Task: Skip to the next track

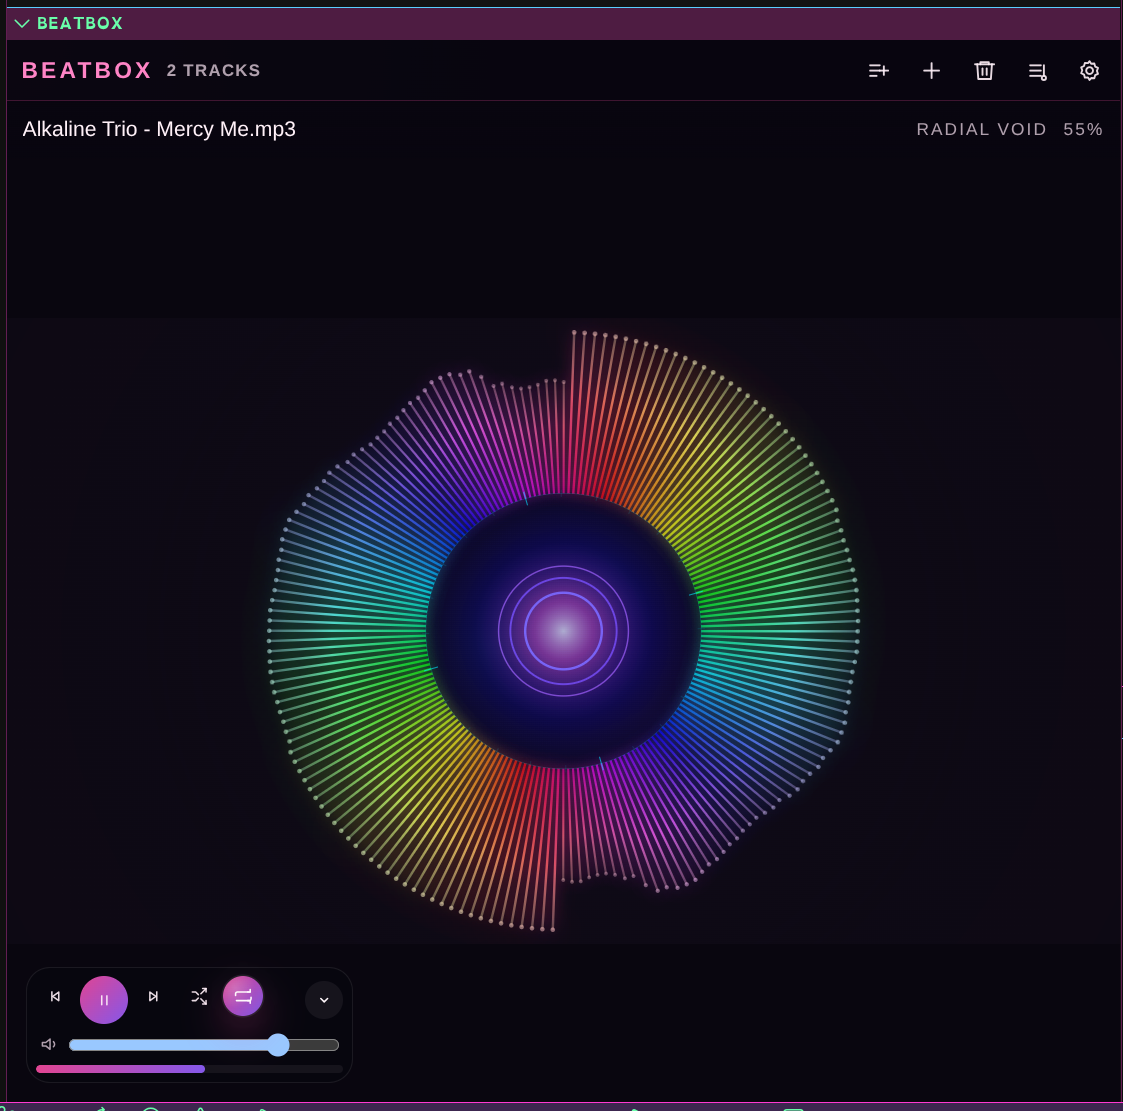Action: [153, 997]
